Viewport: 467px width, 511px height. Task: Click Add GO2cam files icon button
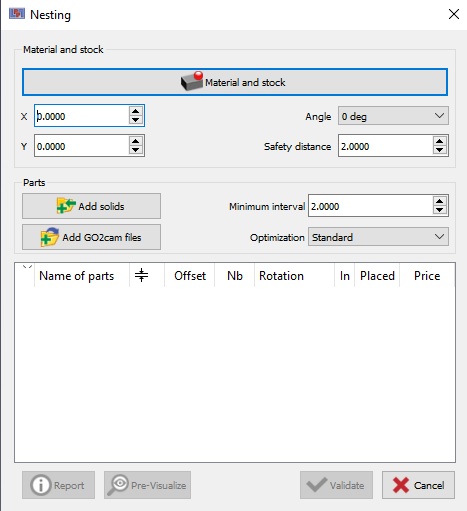(91, 237)
